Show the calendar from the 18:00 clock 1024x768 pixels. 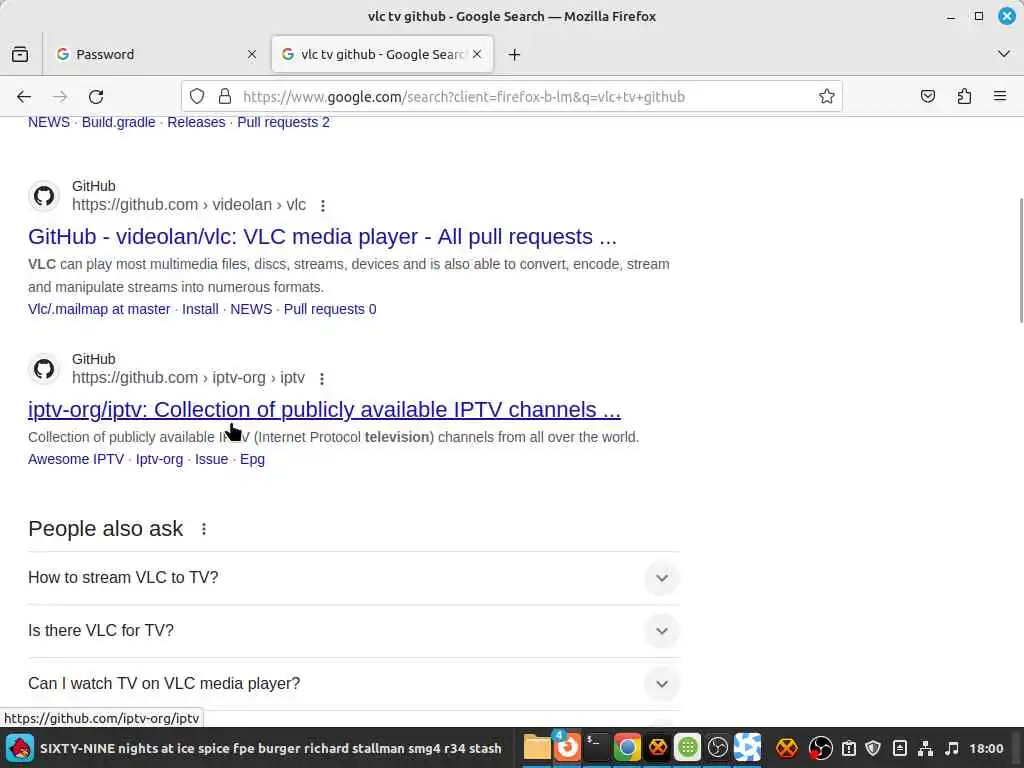pyautogui.click(x=986, y=748)
